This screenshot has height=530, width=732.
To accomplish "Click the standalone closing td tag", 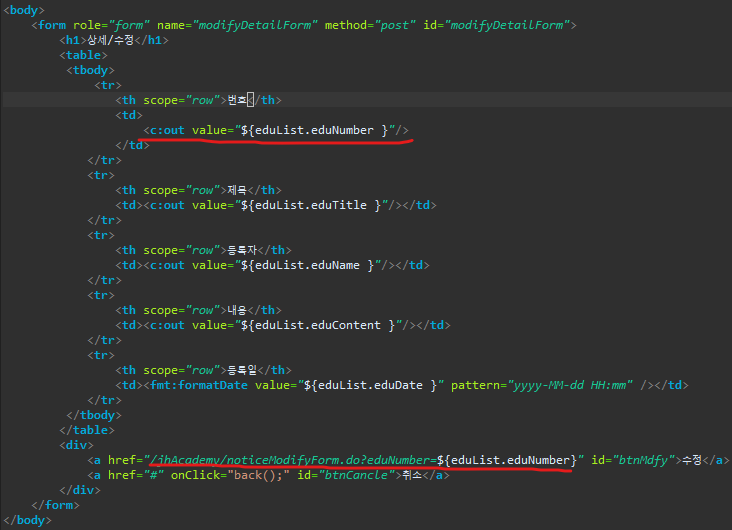I will tap(133, 145).
